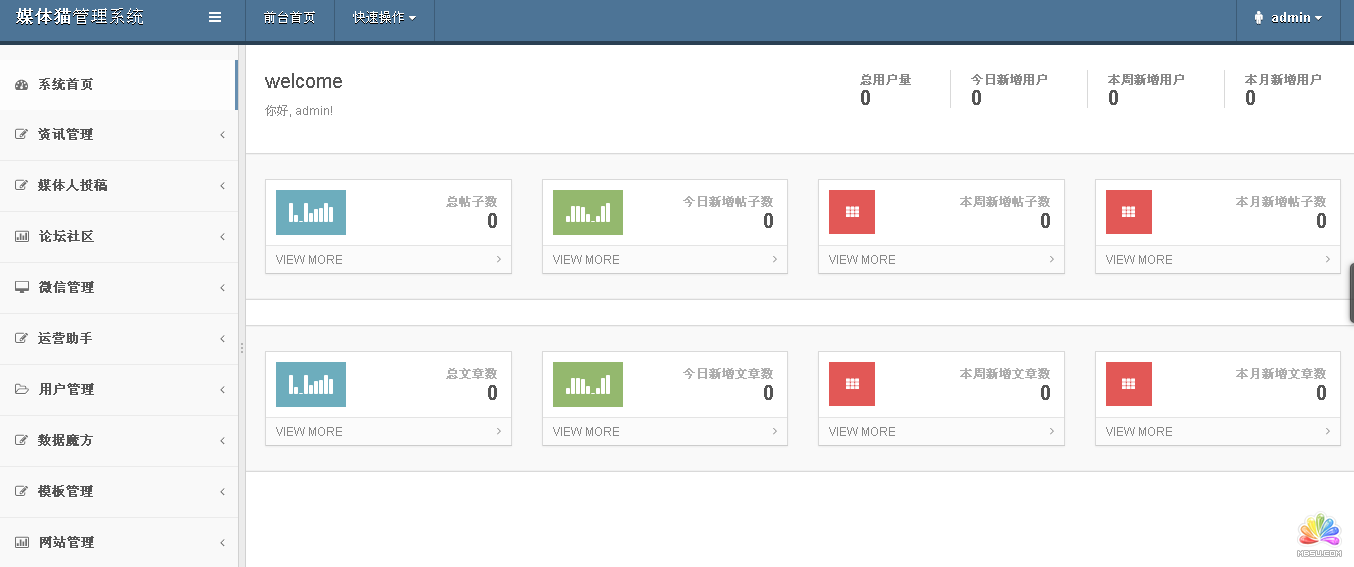This screenshot has width=1354, height=567.
Task: Click the blue bar chart icon for 总帖子数
Action: click(x=310, y=212)
